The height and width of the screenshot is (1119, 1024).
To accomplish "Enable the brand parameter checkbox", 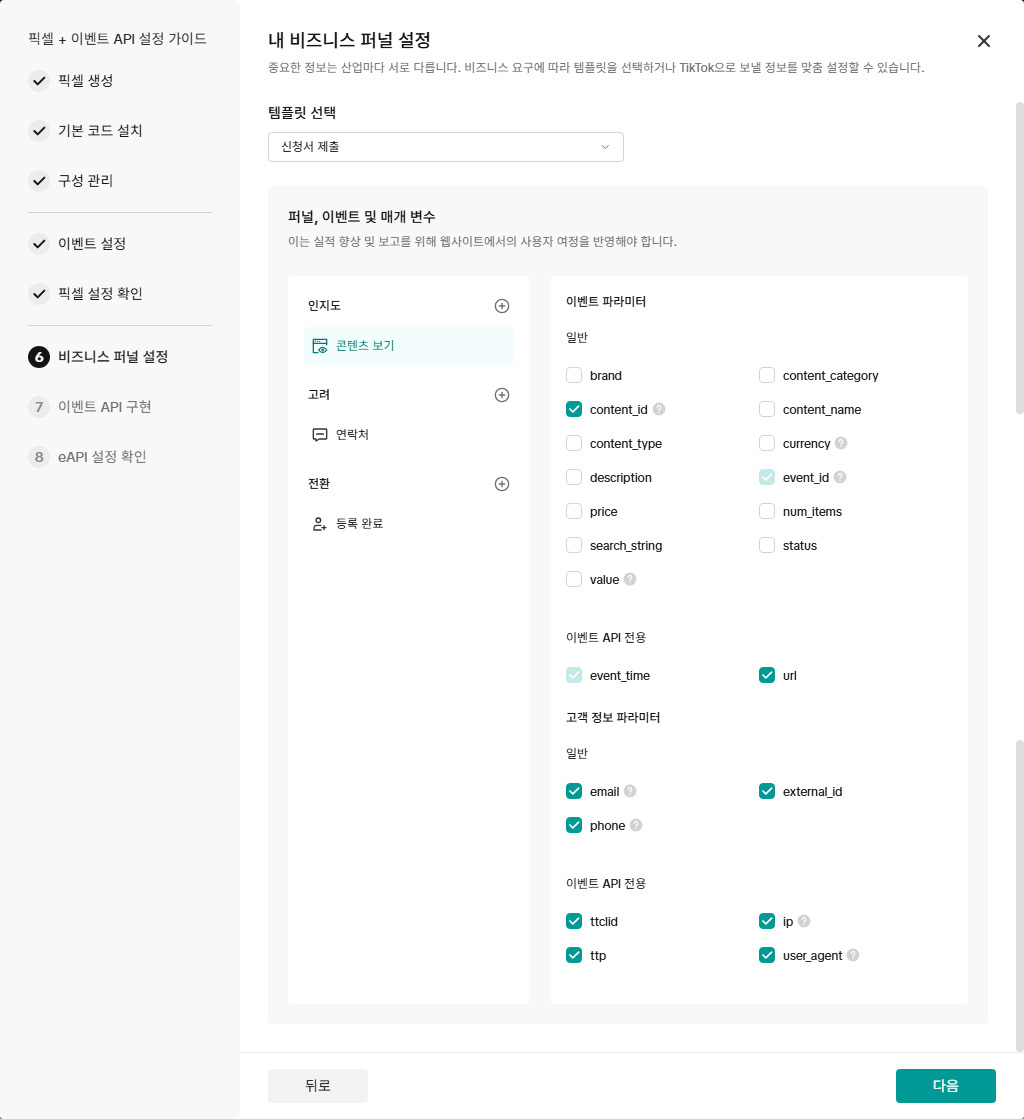I will [574, 376].
